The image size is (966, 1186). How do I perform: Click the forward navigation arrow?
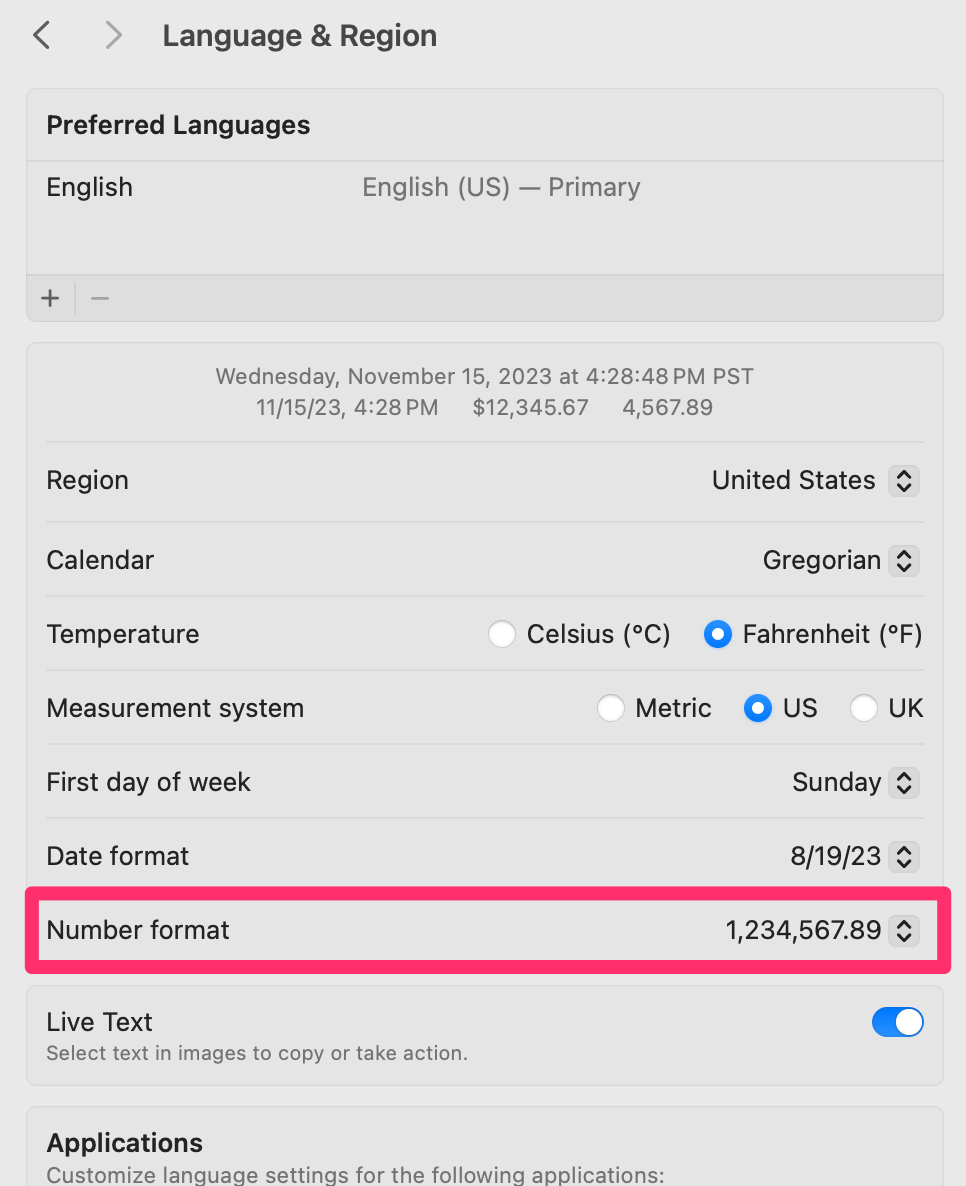point(112,35)
